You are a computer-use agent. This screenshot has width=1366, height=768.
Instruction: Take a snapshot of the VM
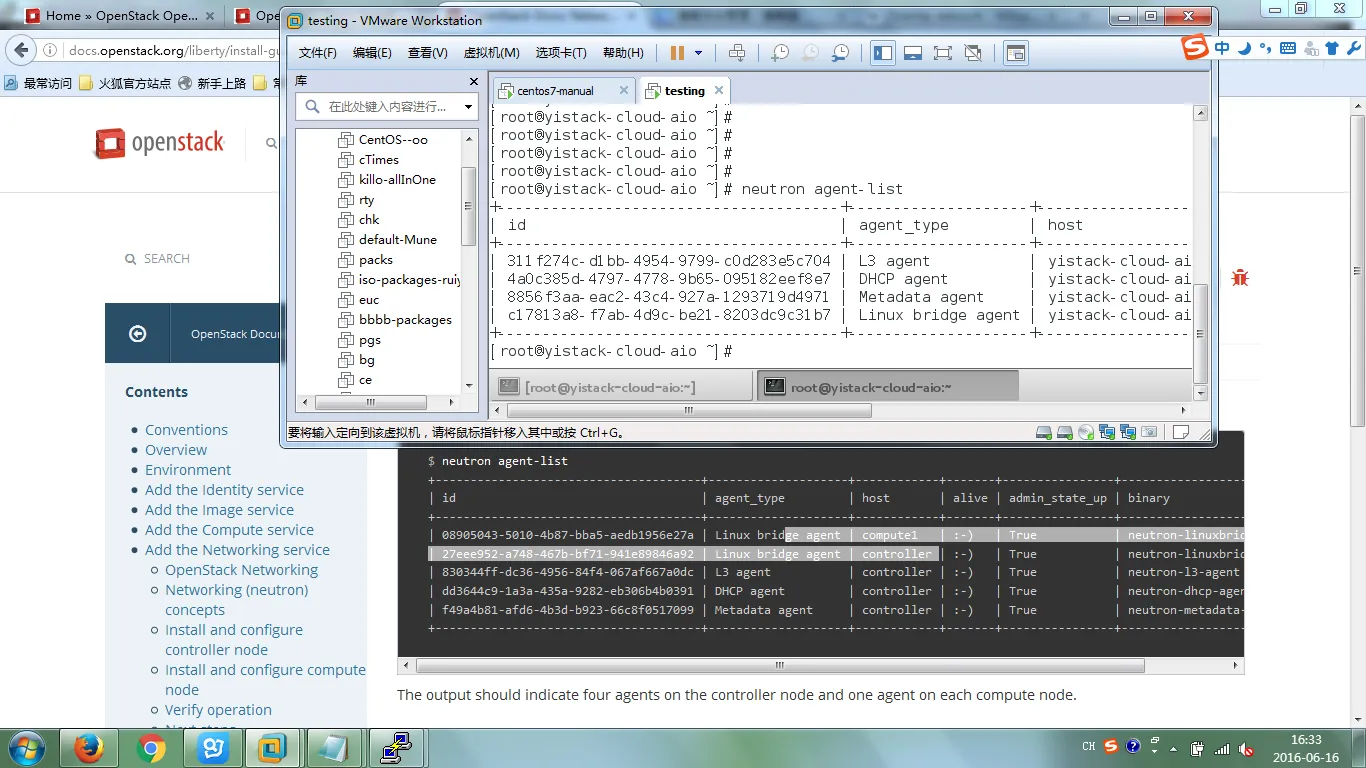[x=780, y=53]
